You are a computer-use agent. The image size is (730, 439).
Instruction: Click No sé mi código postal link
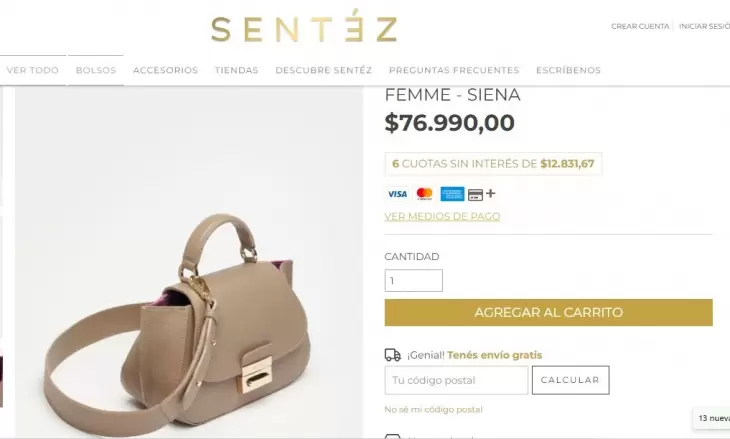(433, 410)
